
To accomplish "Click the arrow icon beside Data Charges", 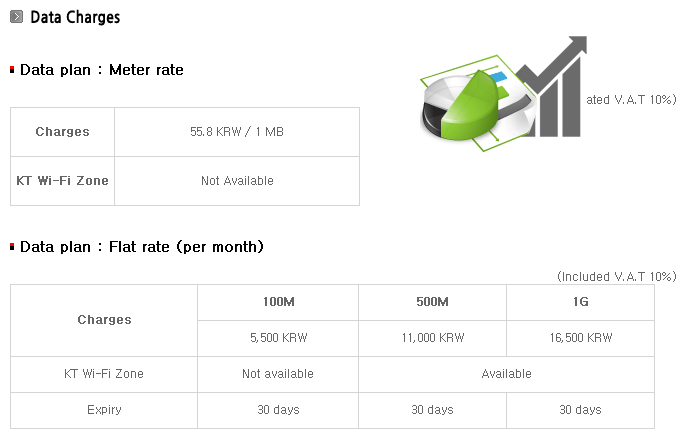I will click(17, 17).
